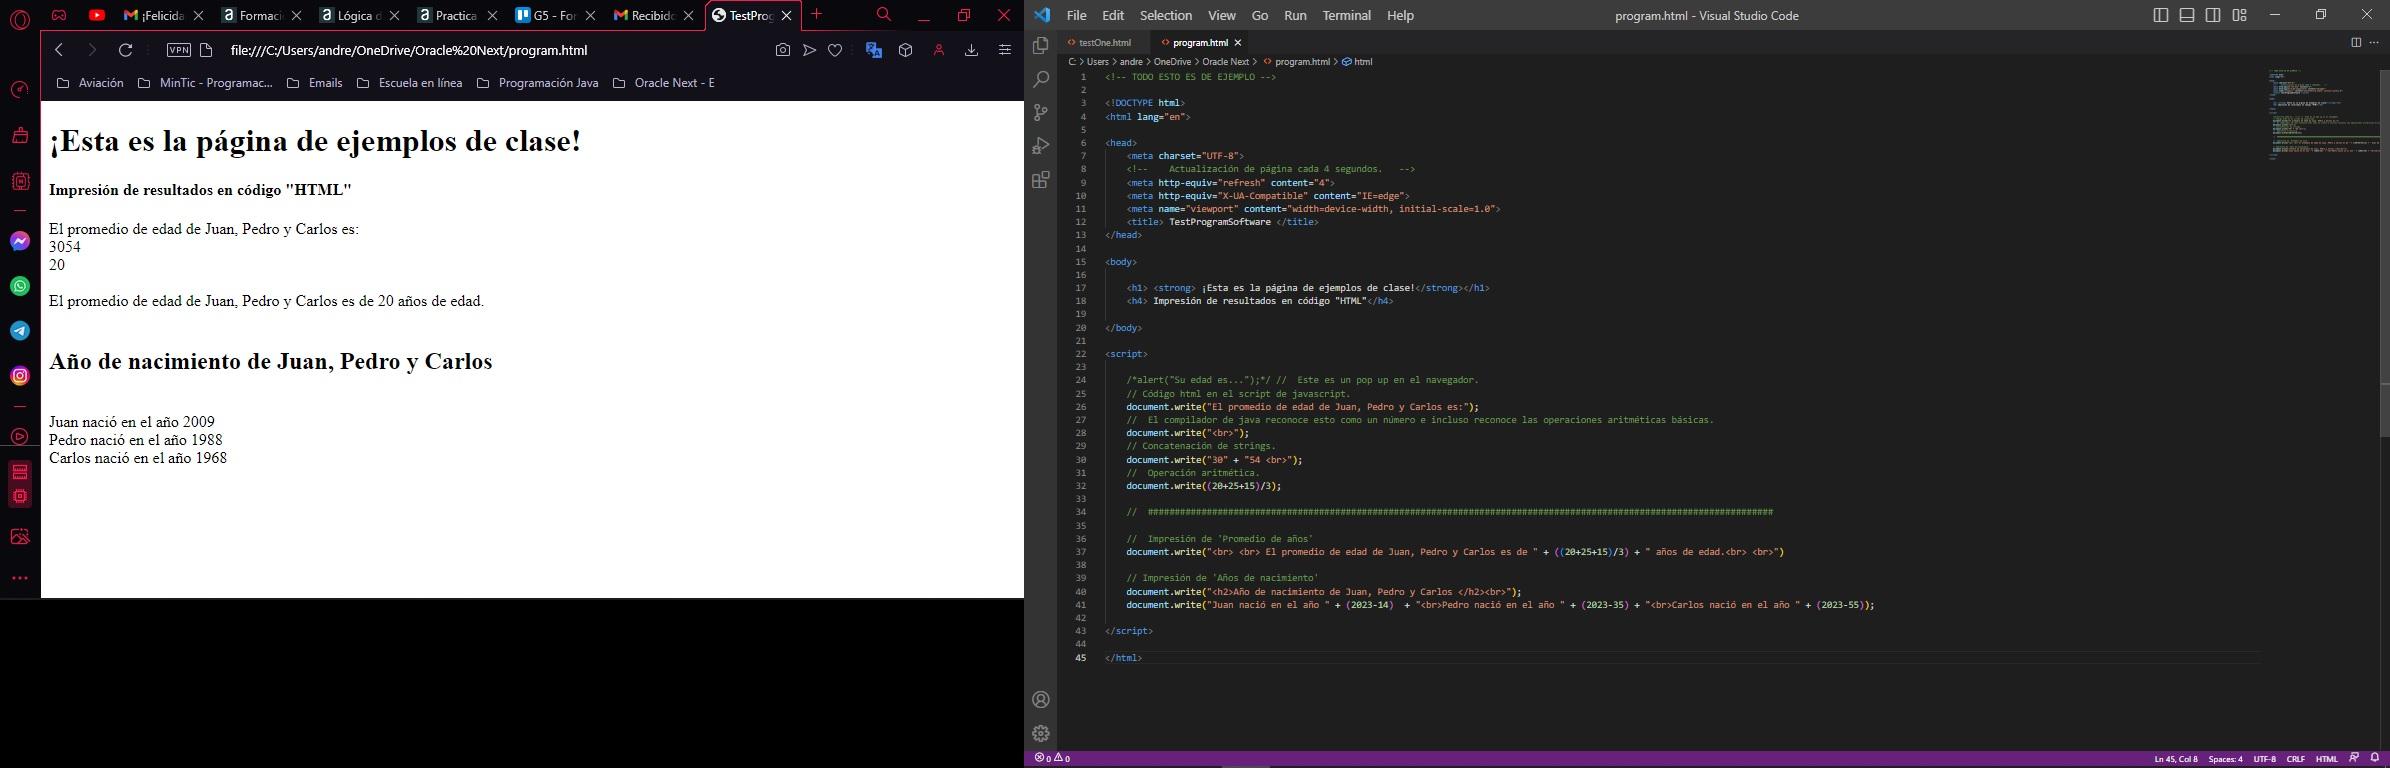
Task: Open the Selection menu in VS Code
Action: (x=1166, y=15)
